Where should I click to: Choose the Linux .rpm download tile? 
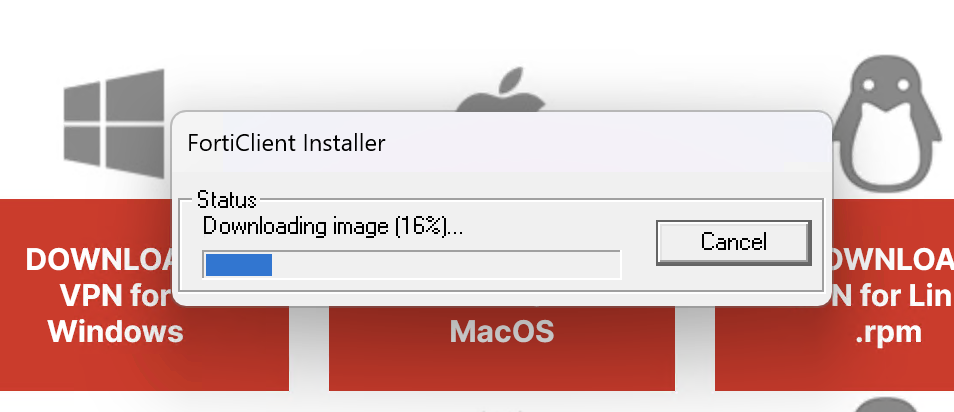pyautogui.click(x=834, y=295)
